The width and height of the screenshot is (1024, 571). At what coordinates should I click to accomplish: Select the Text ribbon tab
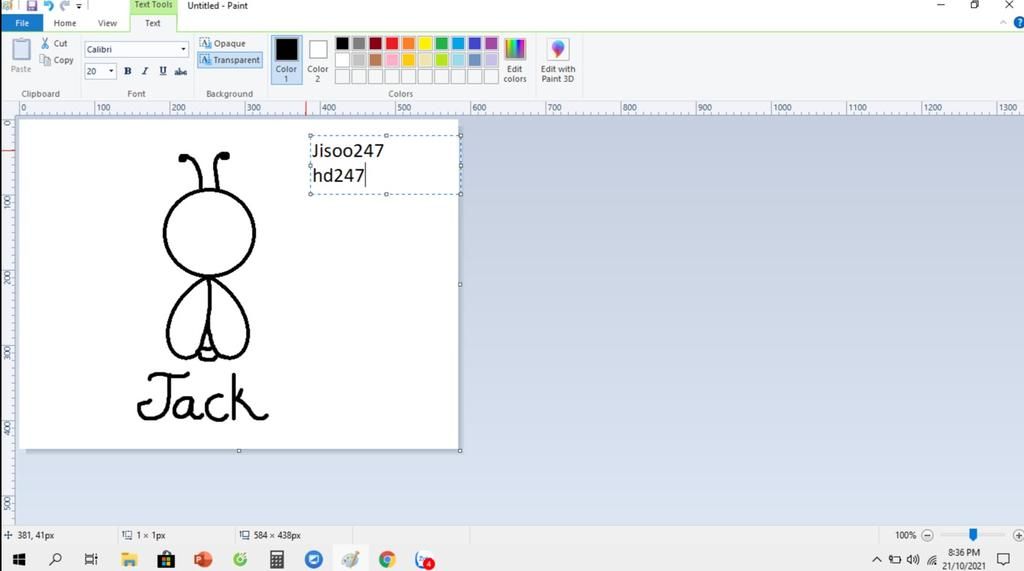[153, 23]
